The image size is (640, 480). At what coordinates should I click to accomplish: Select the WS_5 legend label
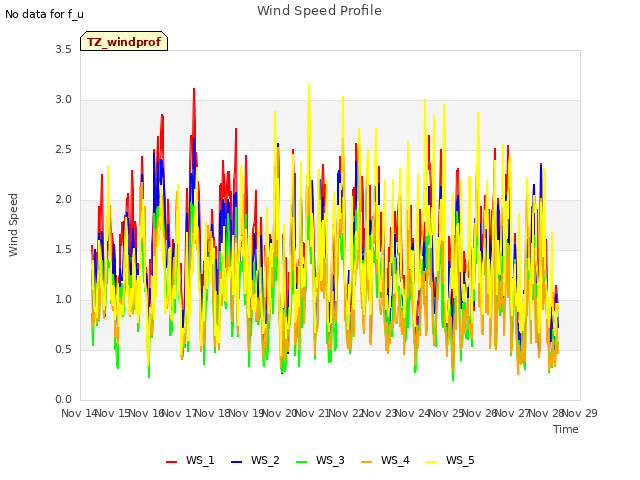(x=460, y=460)
